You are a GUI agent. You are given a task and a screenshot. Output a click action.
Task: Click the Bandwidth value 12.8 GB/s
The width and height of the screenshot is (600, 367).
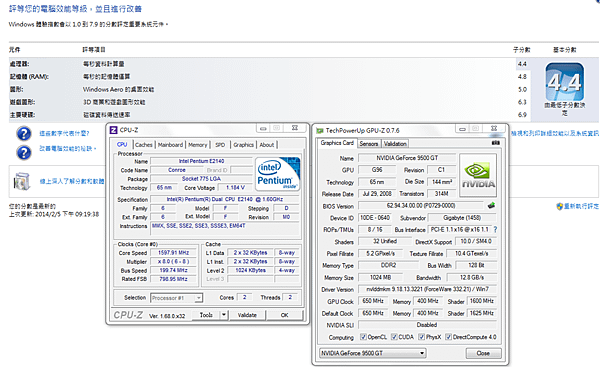coord(472,277)
